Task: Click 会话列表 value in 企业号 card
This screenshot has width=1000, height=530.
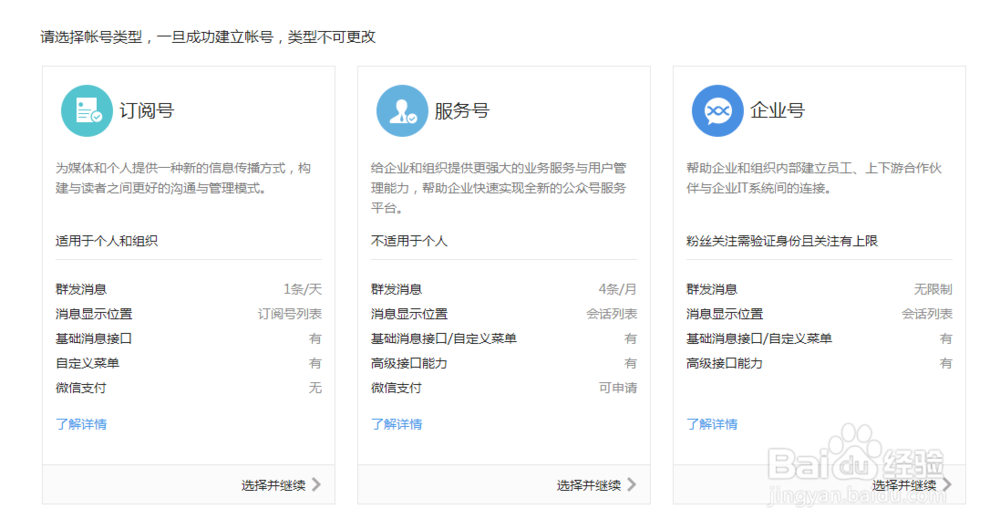Action: tap(927, 314)
